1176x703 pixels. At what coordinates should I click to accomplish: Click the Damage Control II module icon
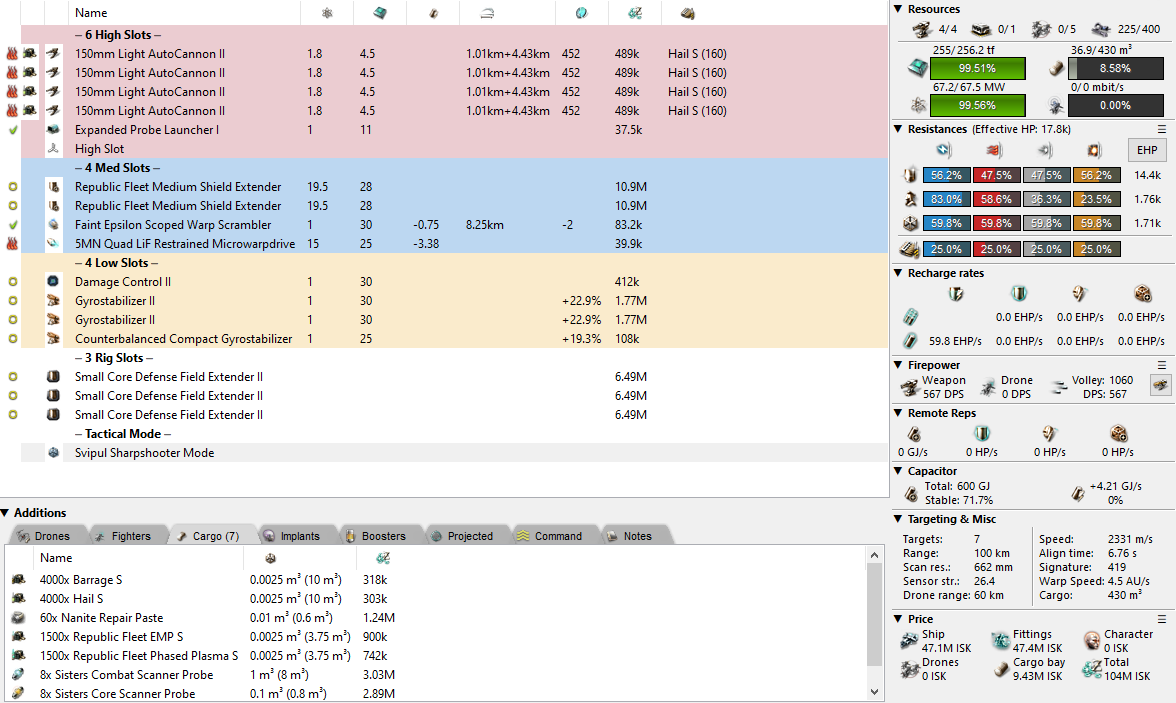pyautogui.click(x=54, y=282)
